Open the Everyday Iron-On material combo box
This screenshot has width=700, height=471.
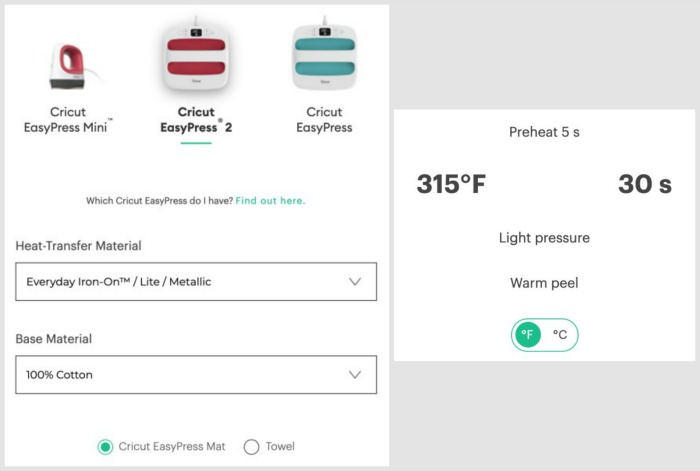(x=196, y=282)
